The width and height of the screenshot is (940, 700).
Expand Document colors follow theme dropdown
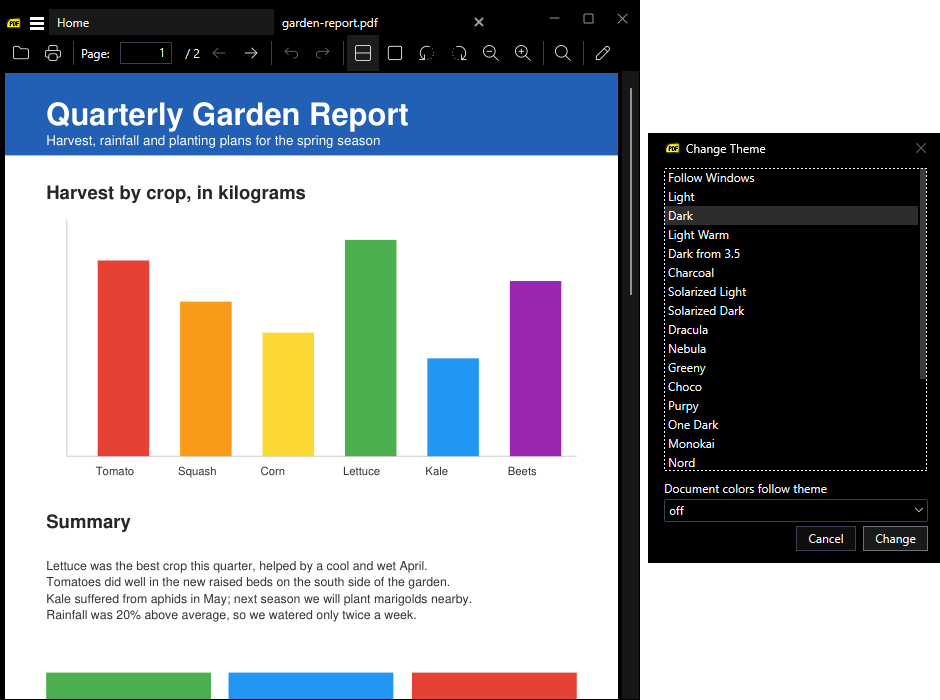pos(796,511)
